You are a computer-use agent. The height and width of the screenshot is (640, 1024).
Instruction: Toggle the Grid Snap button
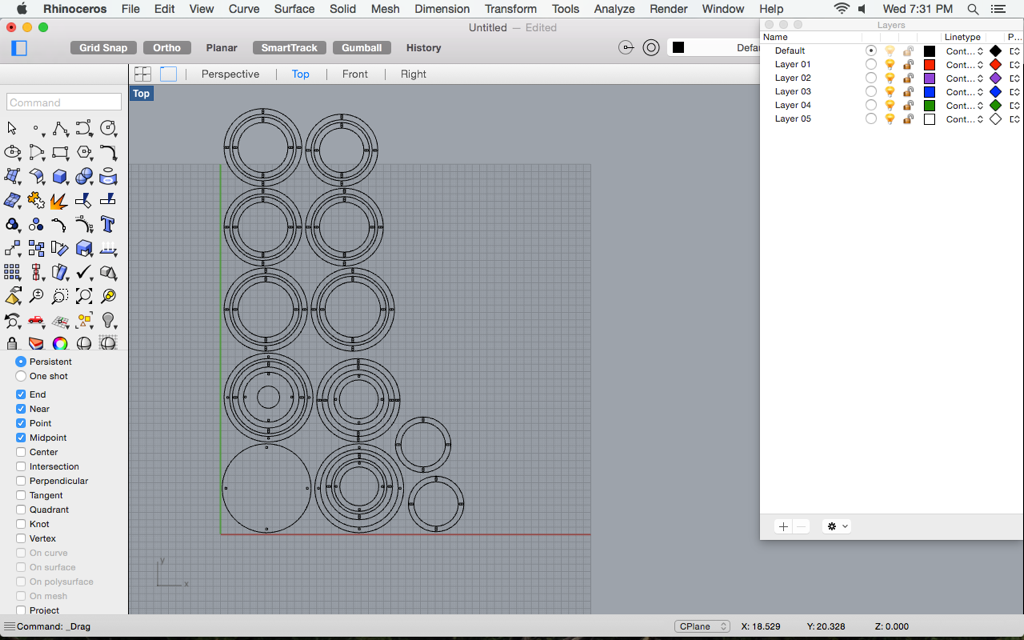[x=103, y=47]
